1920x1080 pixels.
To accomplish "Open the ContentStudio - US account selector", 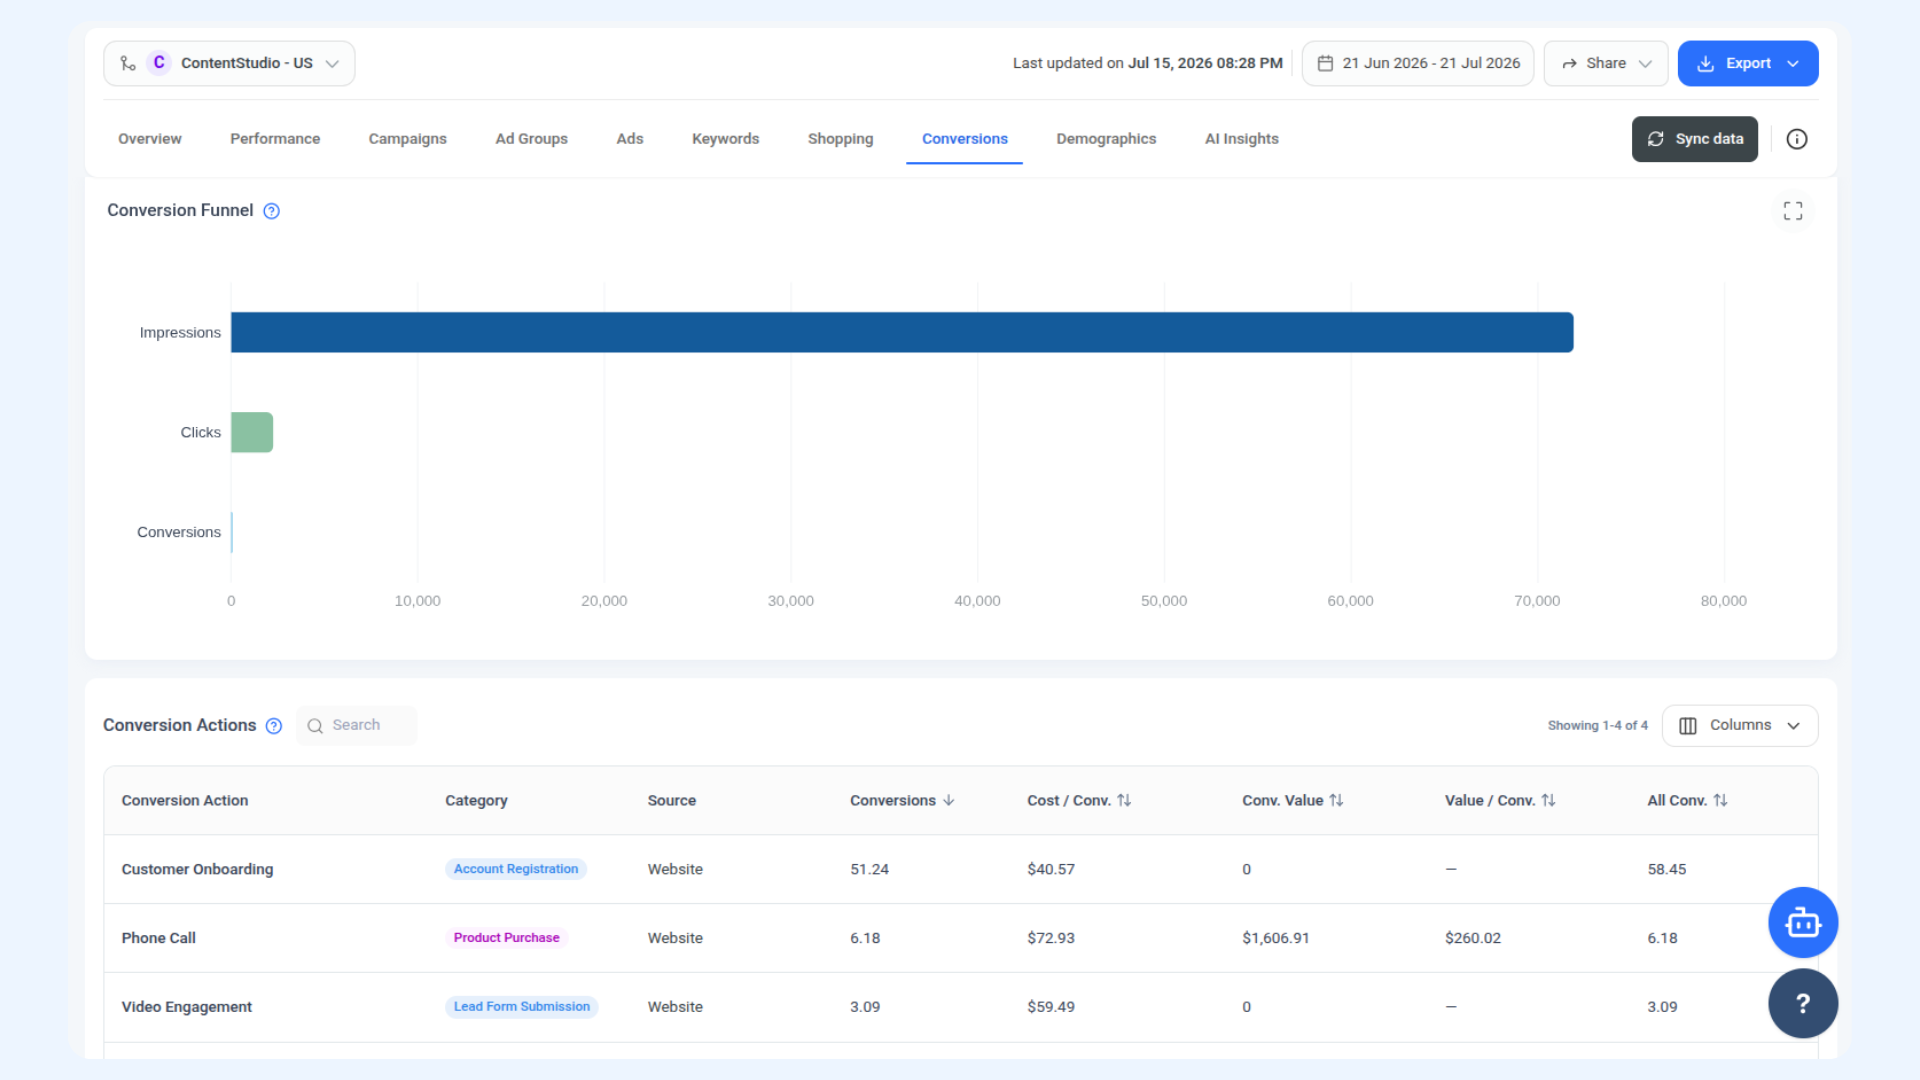I will click(229, 63).
